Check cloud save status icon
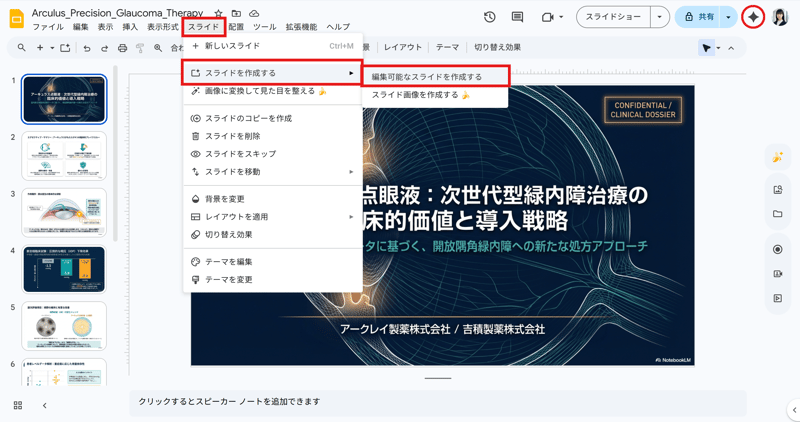800x422 pixels. pos(254,14)
